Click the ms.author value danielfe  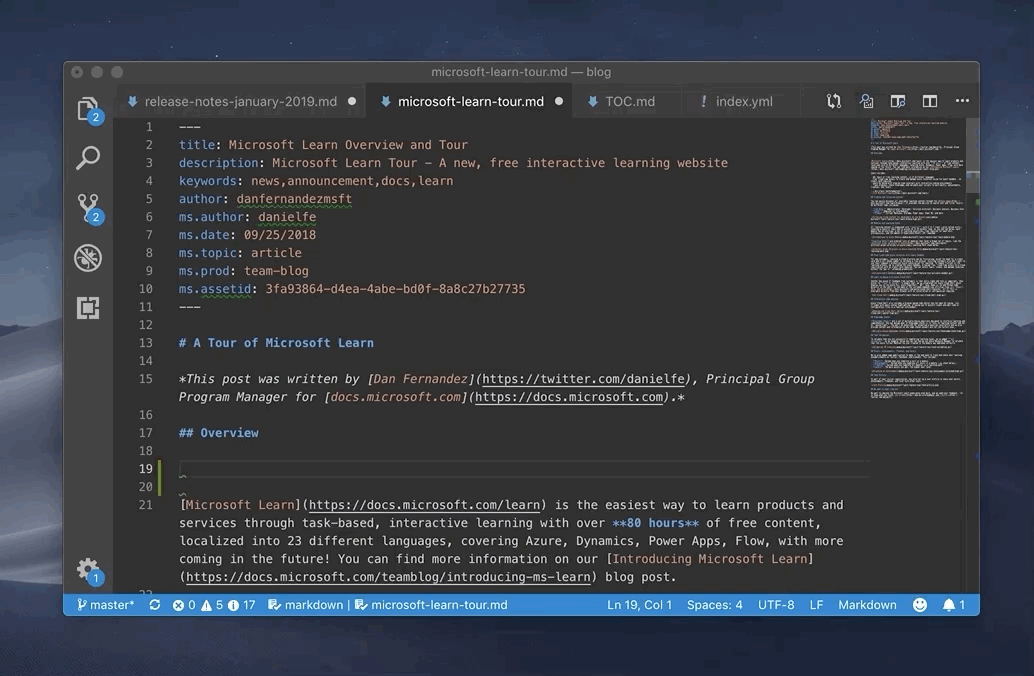tap(287, 217)
